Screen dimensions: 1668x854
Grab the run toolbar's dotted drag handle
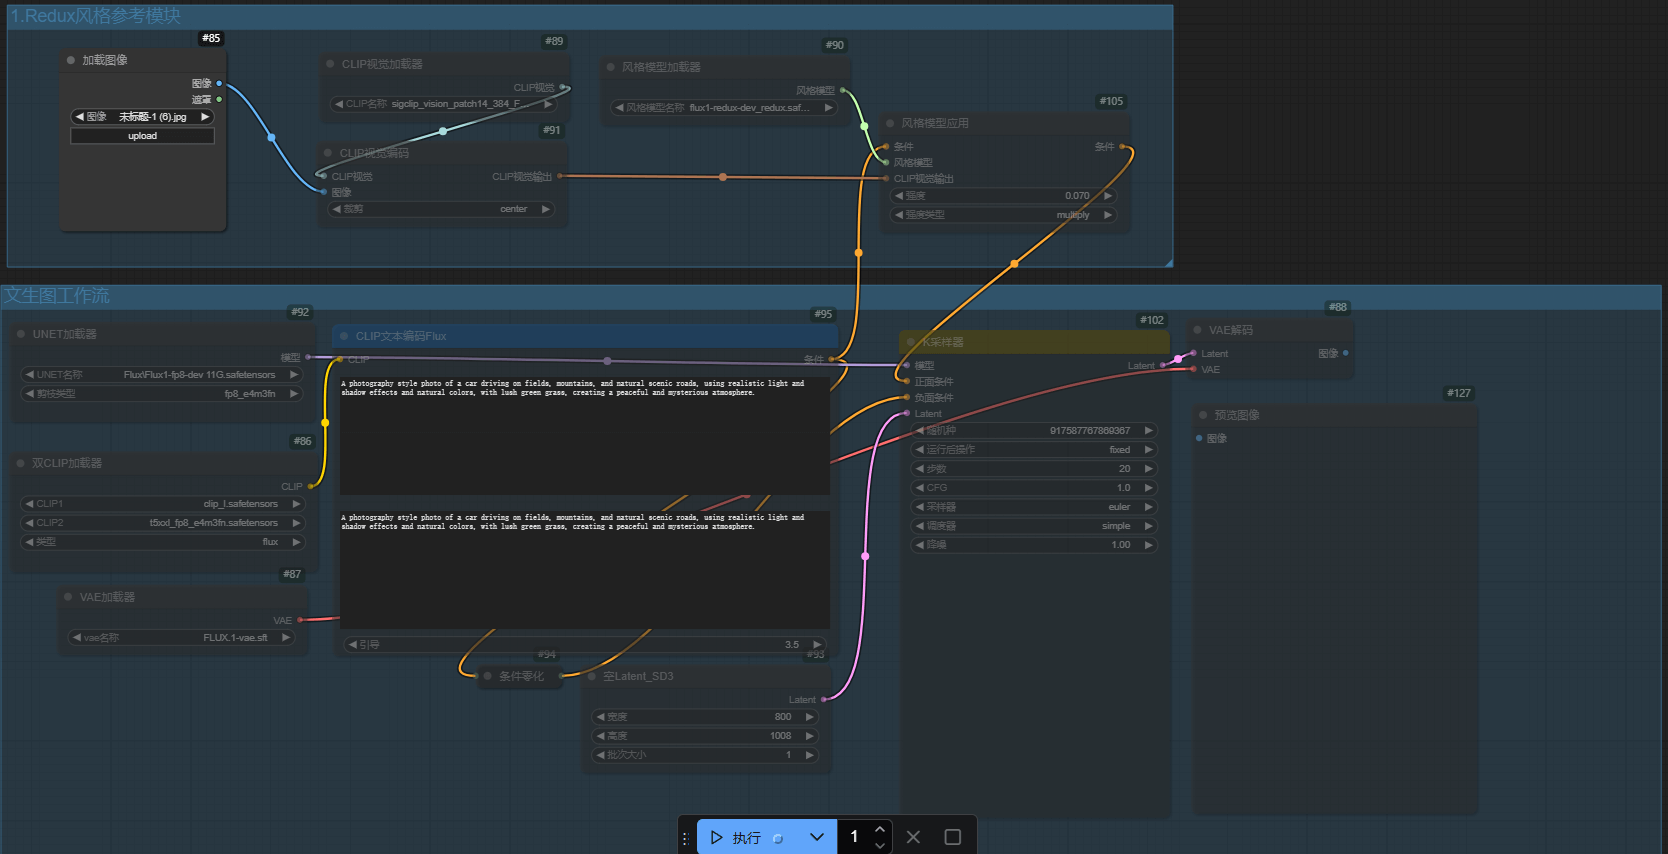(x=685, y=838)
